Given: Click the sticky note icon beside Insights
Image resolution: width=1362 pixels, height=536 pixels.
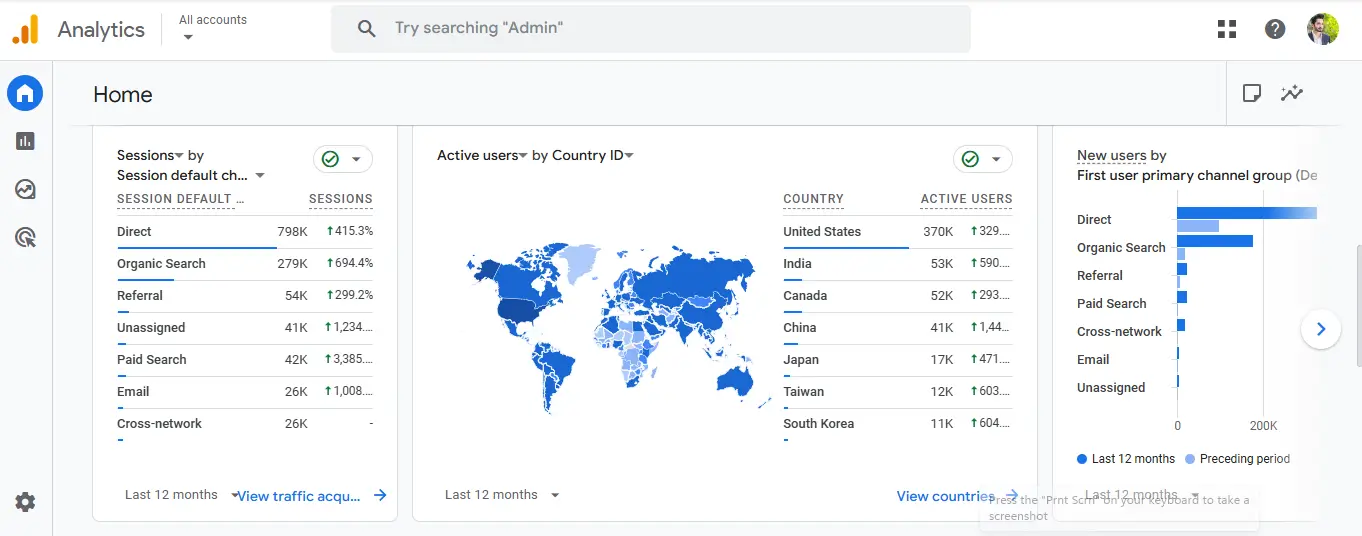Looking at the screenshot, I should [1251, 93].
